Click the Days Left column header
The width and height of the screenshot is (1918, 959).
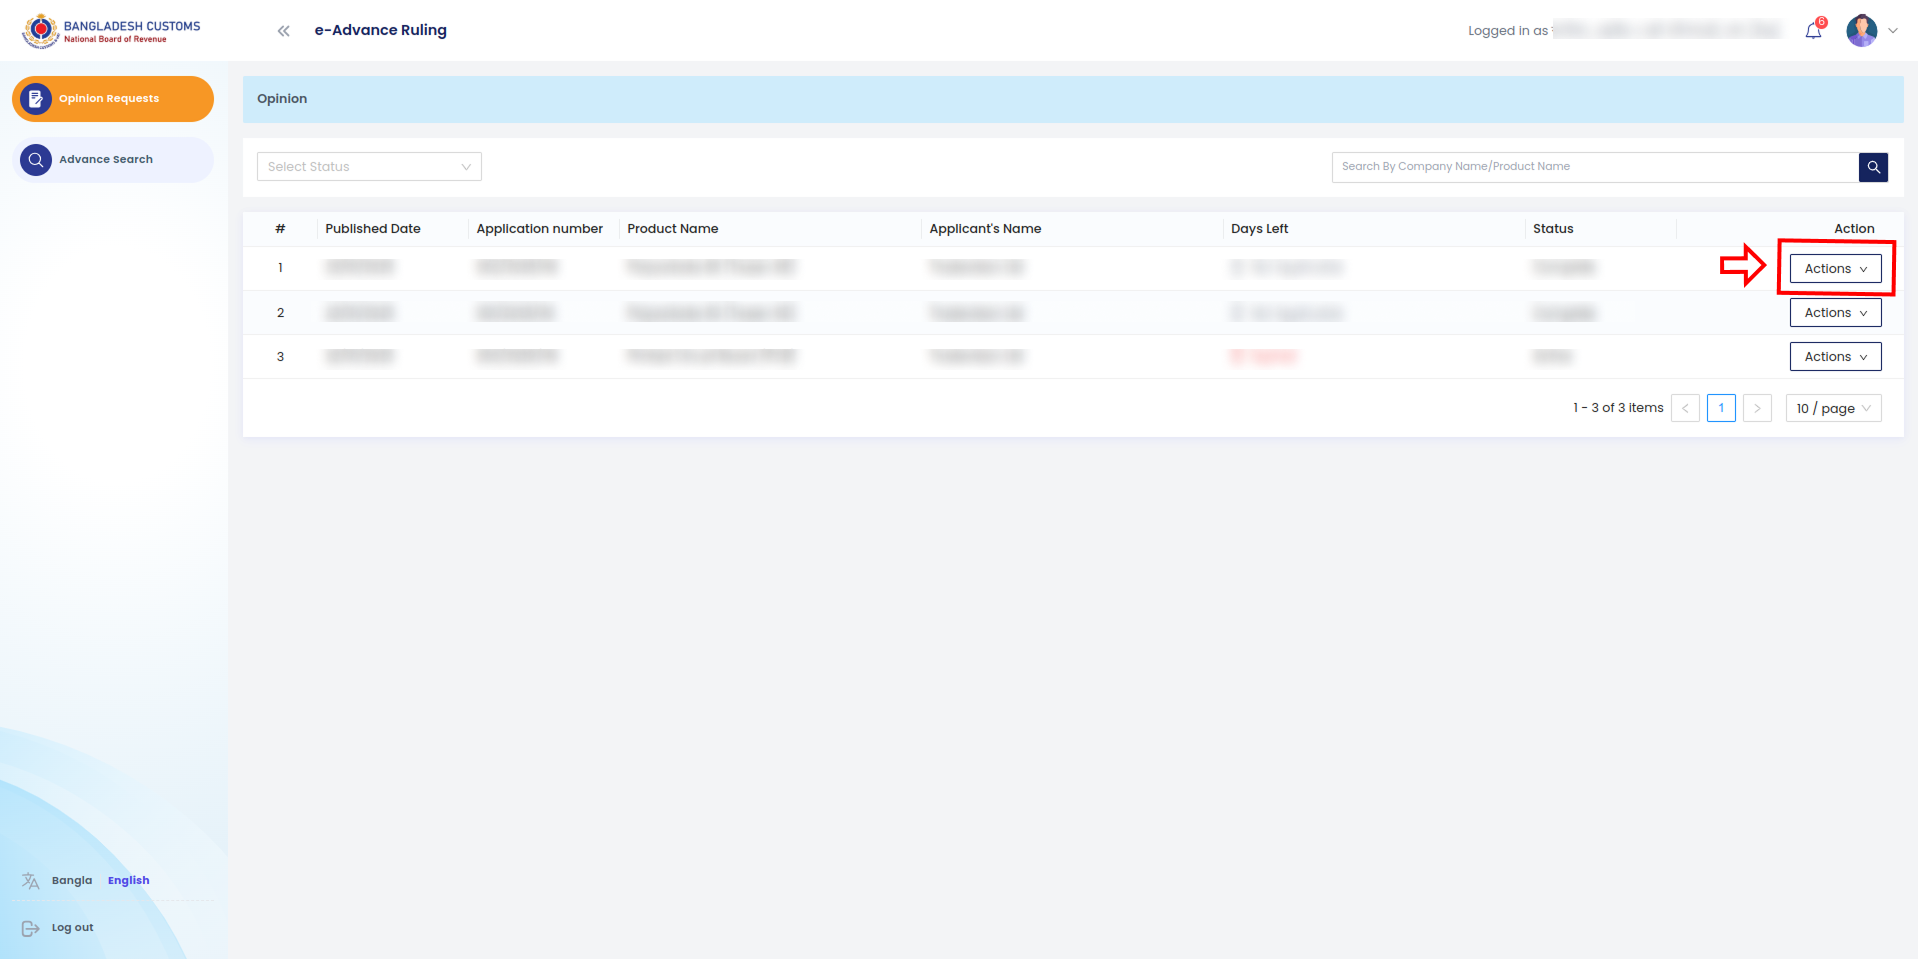pyautogui.click(x=1259, y=229)
